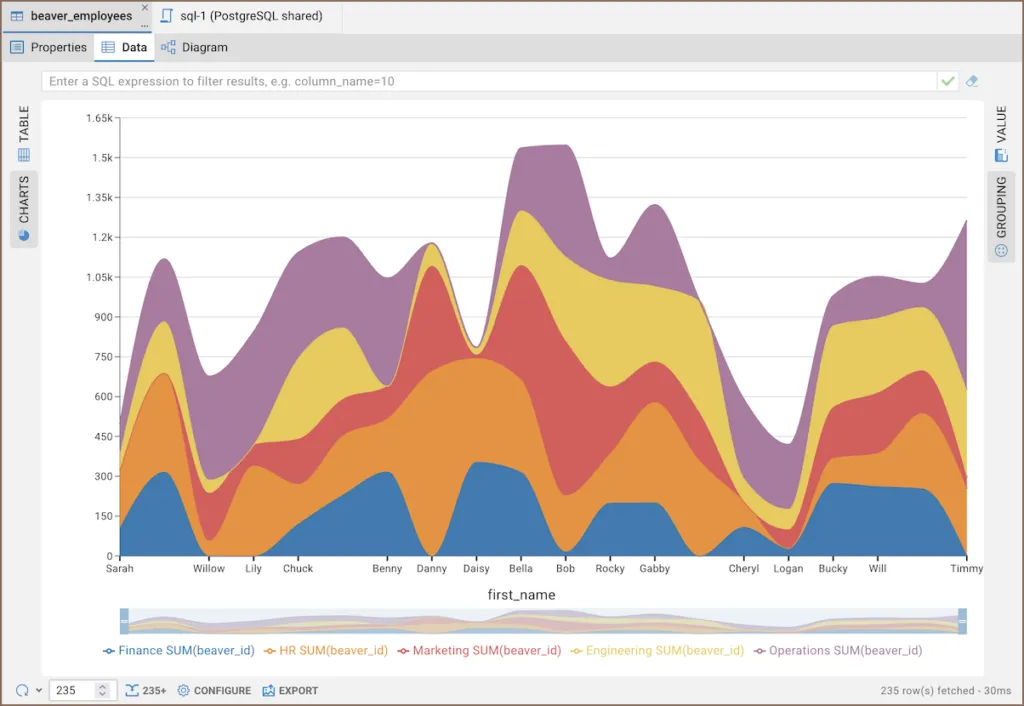Toggle Engineering SUM(beaver_id) legend entry

(657, 650)
